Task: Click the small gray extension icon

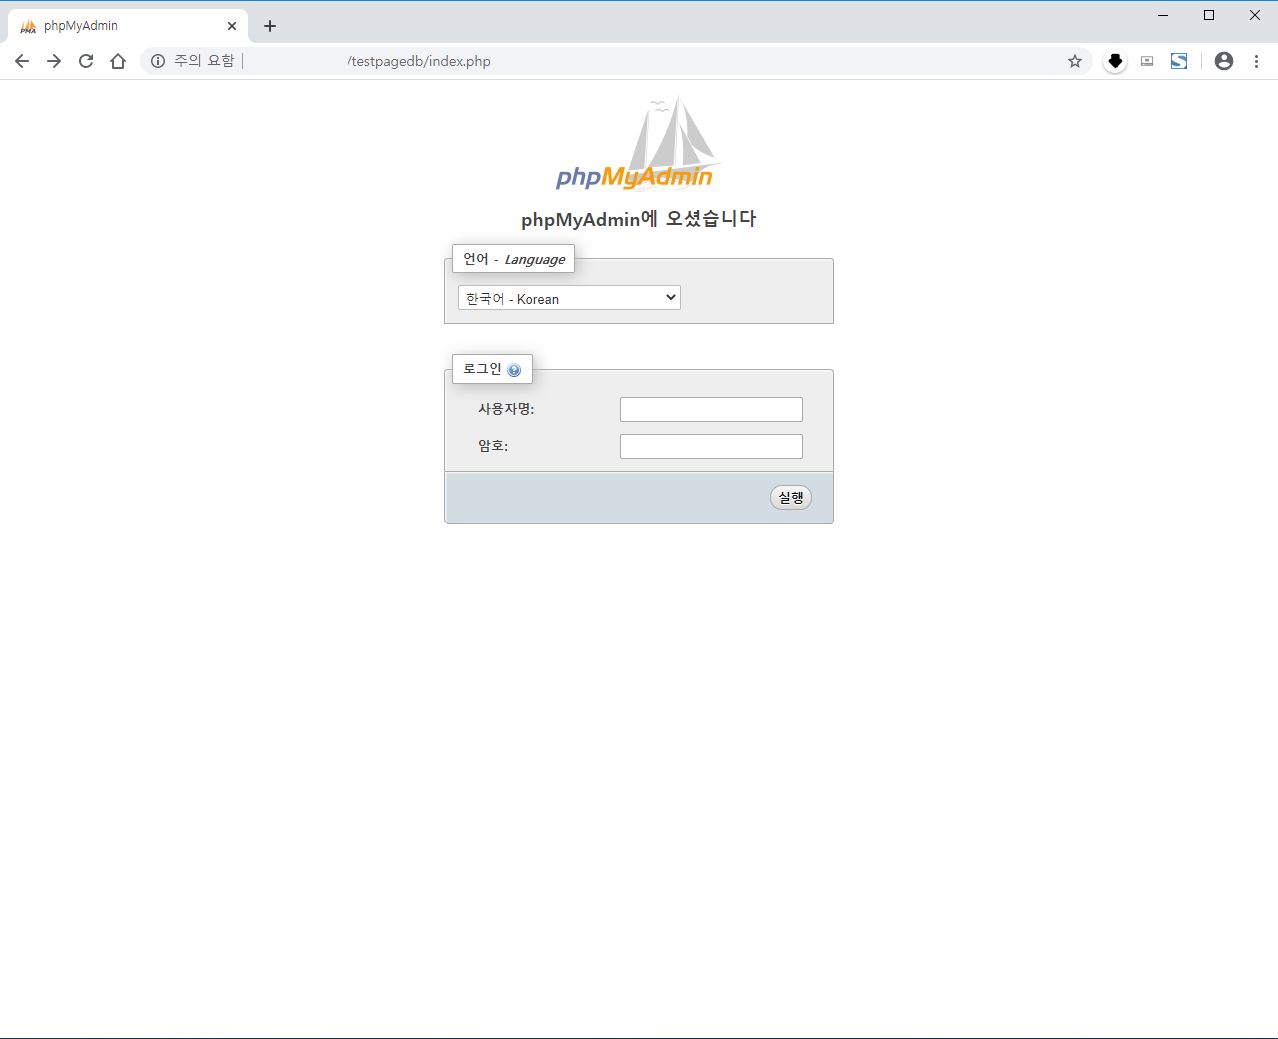Action: [x=1147, y=61]
